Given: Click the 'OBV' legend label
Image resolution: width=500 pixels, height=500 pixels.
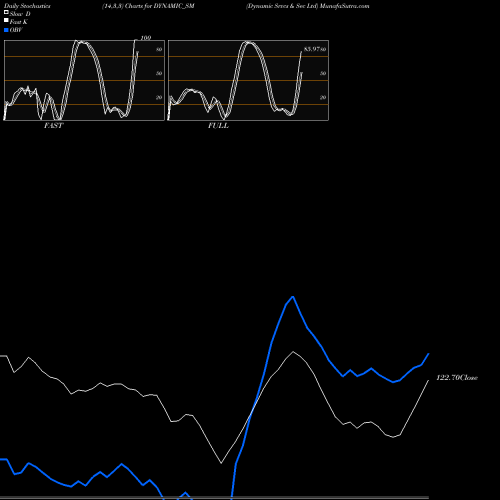Looking at the screenshot, I should (x=16, y=30).
